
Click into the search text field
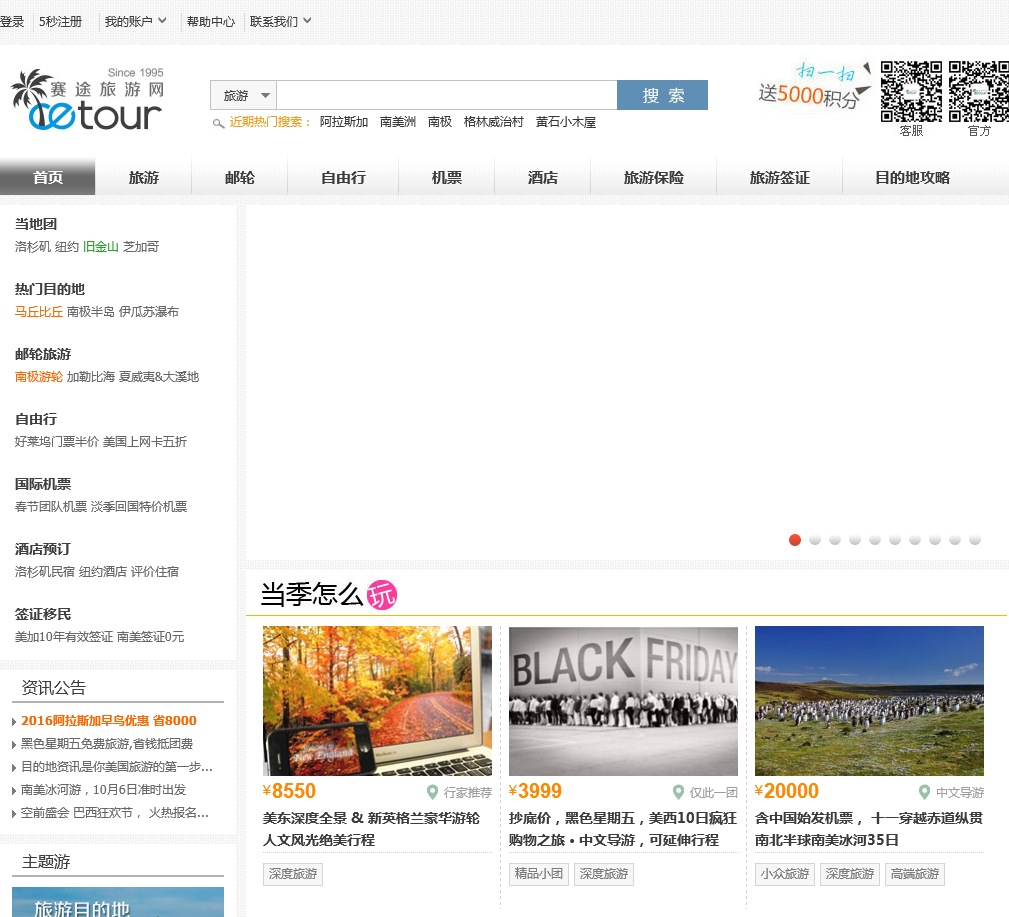pos(447,95)
